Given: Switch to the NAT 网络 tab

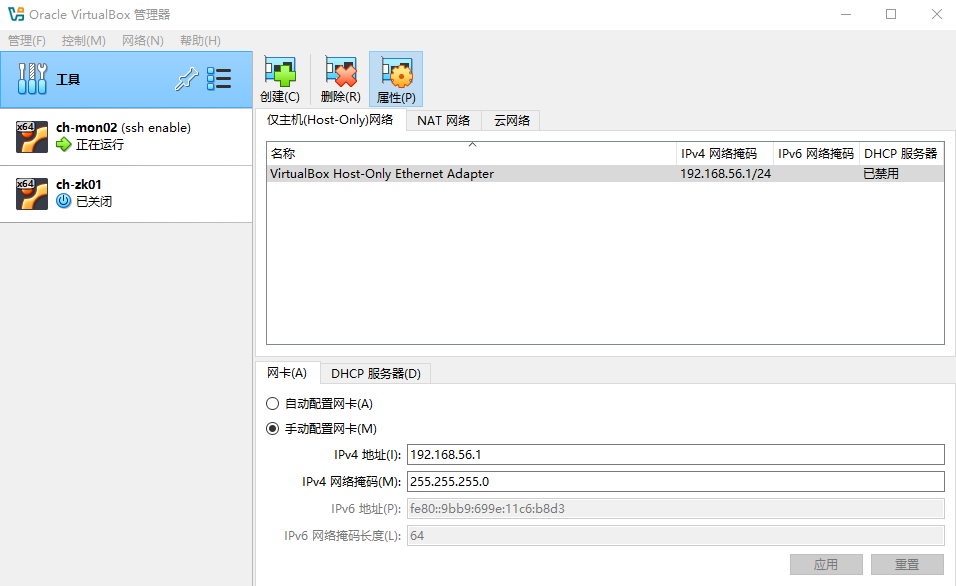Looking at the screenshot, I should [x=444, y=121].
